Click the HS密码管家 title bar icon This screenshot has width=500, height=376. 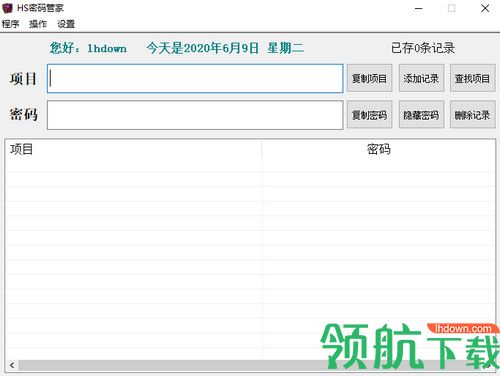click(x=7, y=8)
